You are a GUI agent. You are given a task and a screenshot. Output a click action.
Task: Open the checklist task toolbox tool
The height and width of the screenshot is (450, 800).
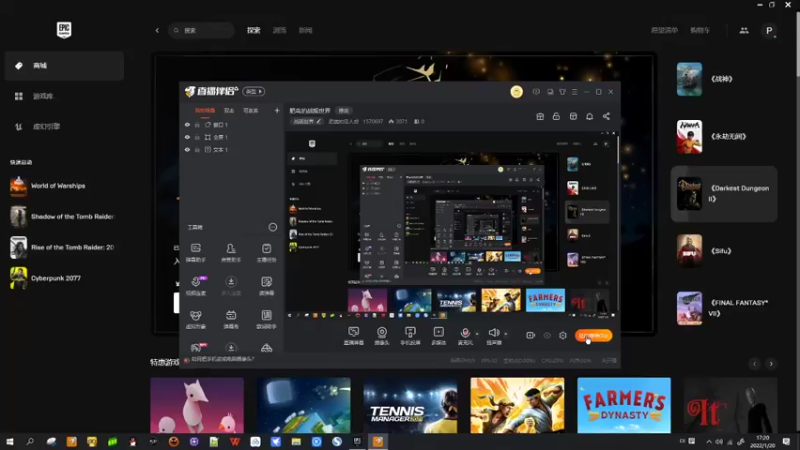tap(266, 253)
